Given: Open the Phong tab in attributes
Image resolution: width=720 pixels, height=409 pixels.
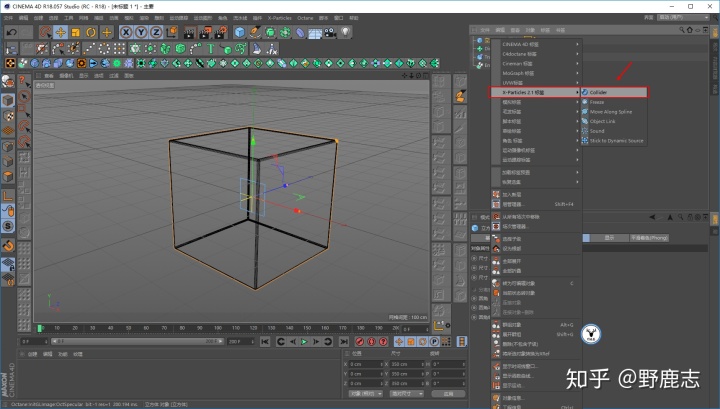Looking at the screenshot, I should tap(649, 238).
